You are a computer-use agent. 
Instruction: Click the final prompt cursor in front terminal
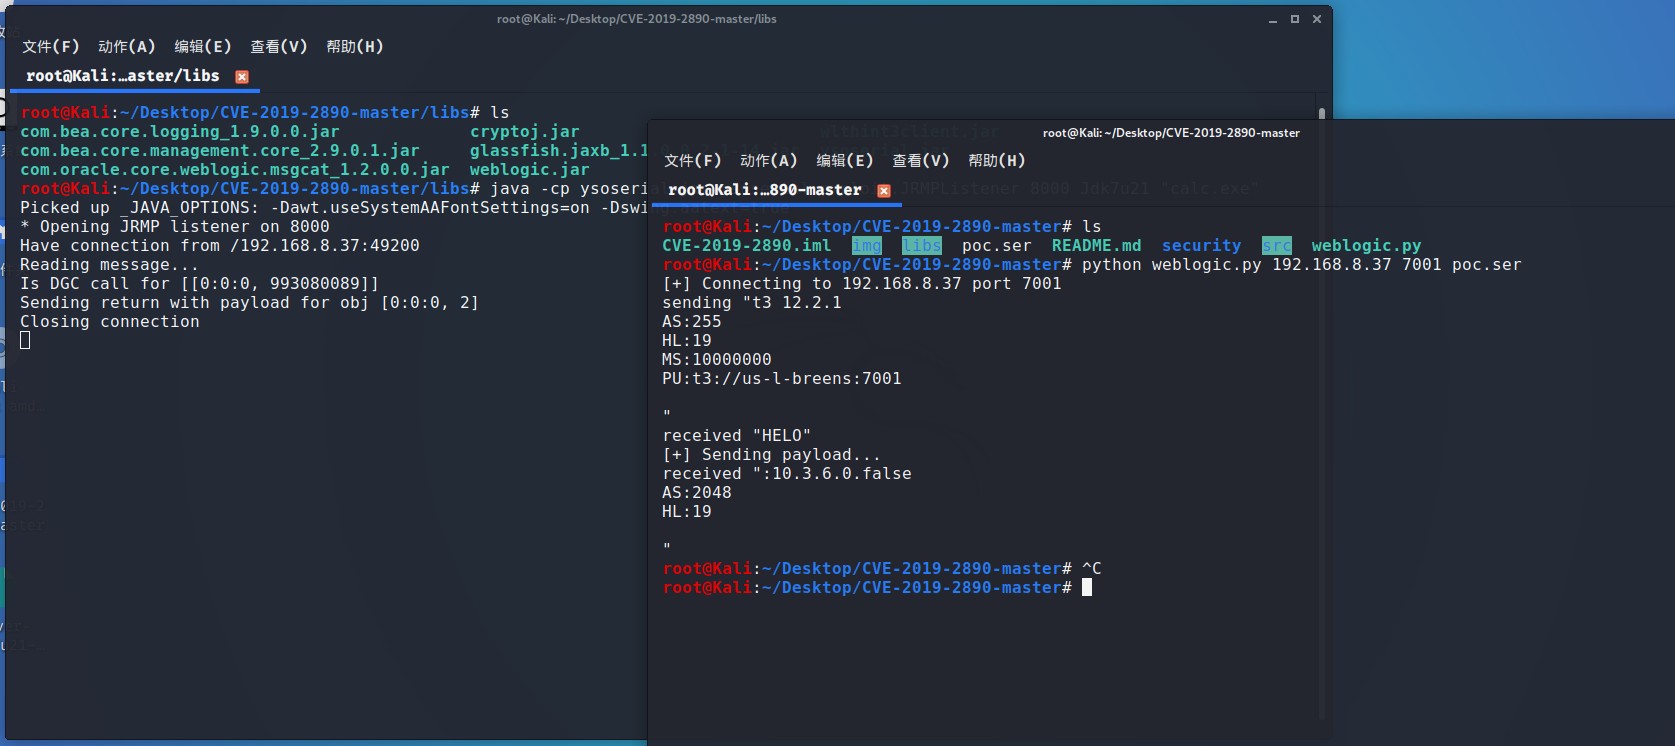coord(1087,588)
